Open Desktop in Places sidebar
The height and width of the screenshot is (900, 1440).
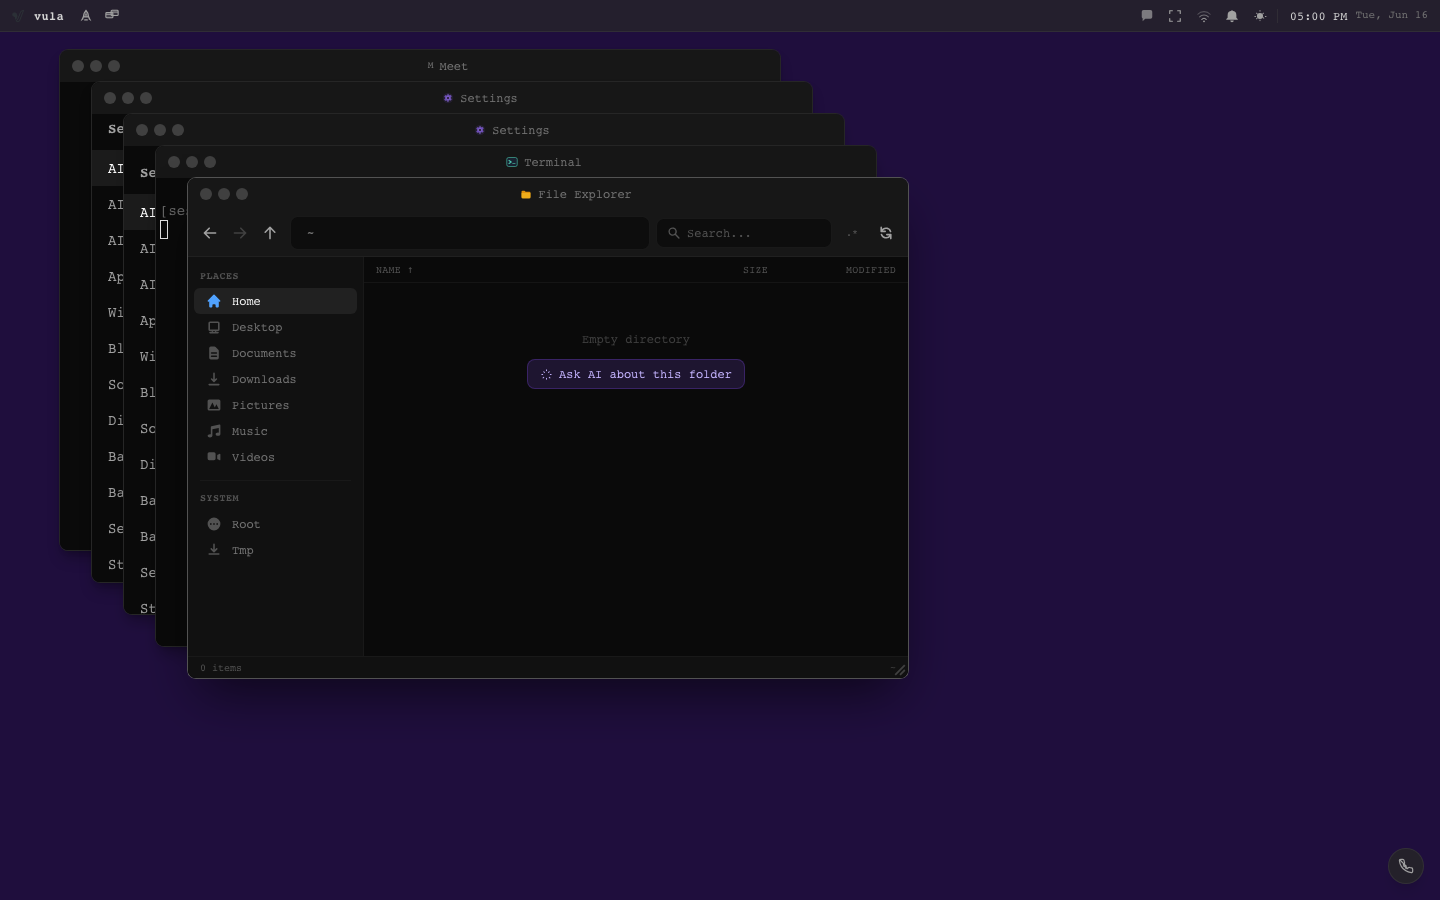pyautogui.click(x=275, y=327)
